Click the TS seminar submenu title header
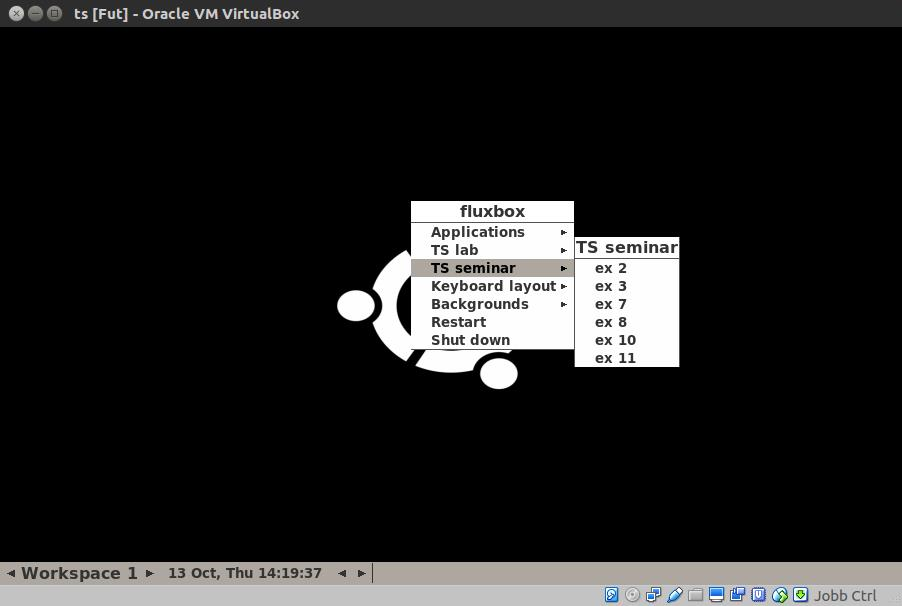The width and height of the screenshot is (902, 606). [x=626, y=247]
